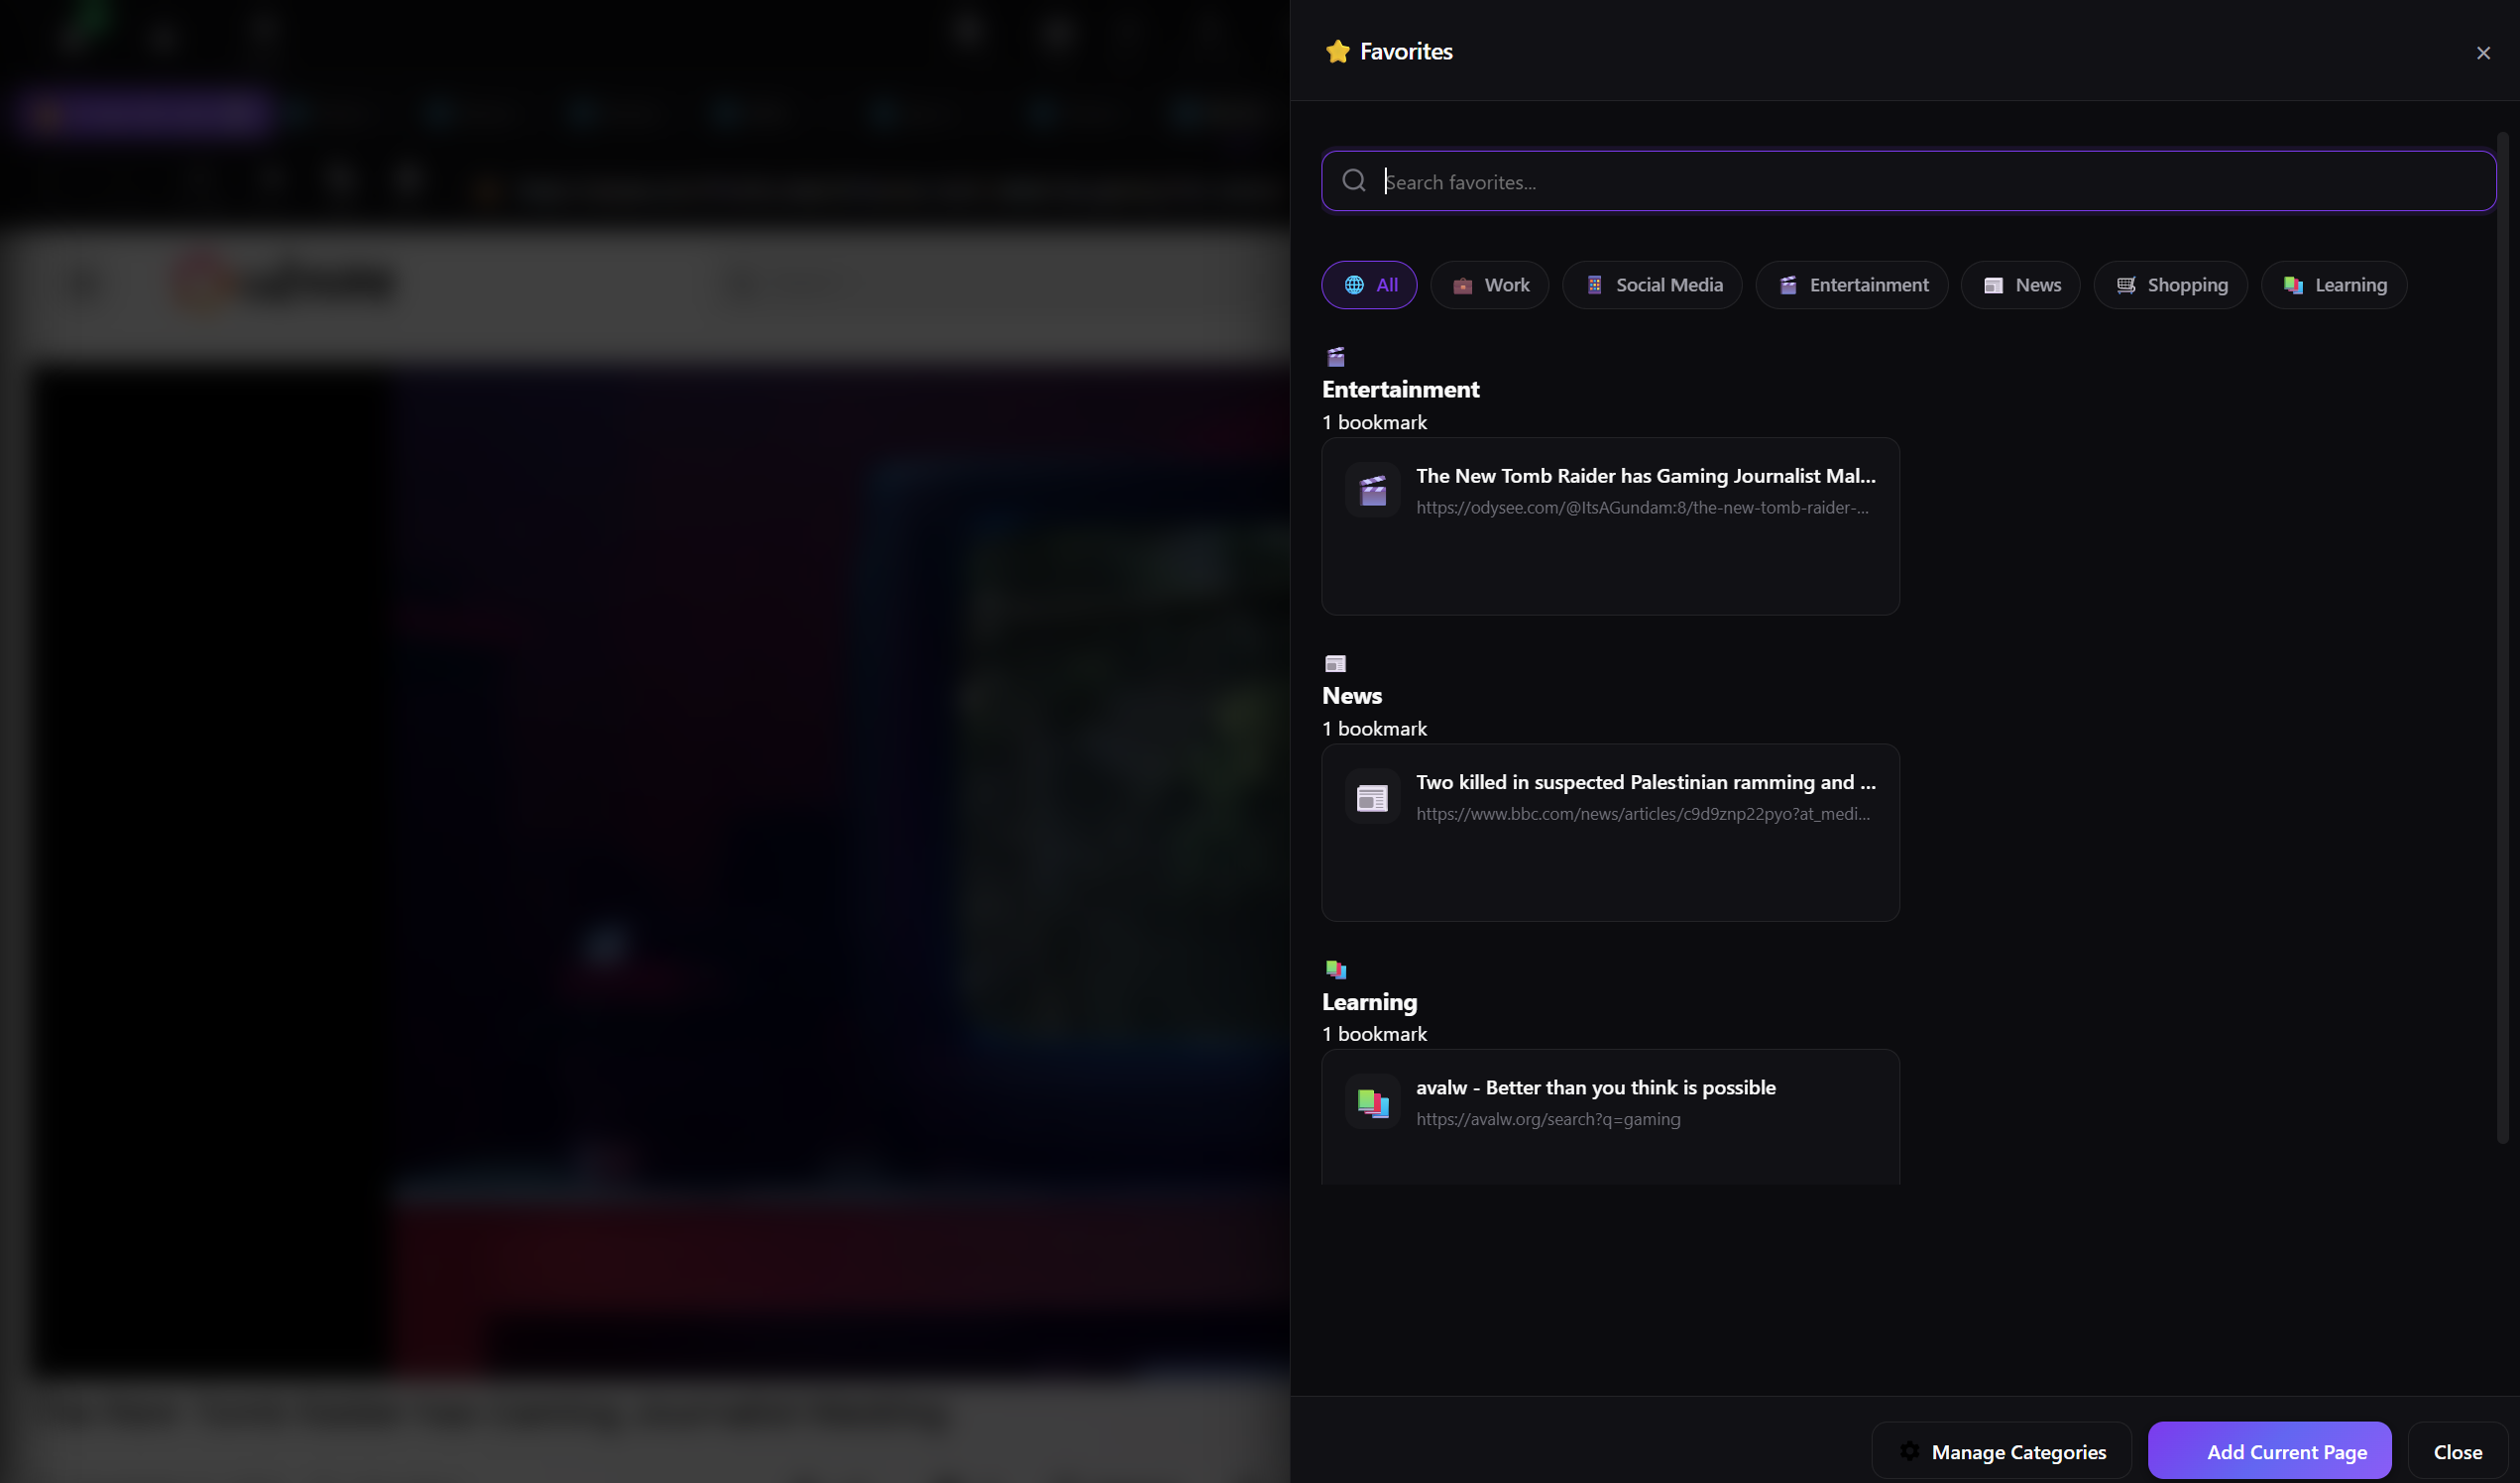This screenshot has height=1483, width=2520.
Task: Enable the Shopping filter
Action: click(x=2170, y=284)
